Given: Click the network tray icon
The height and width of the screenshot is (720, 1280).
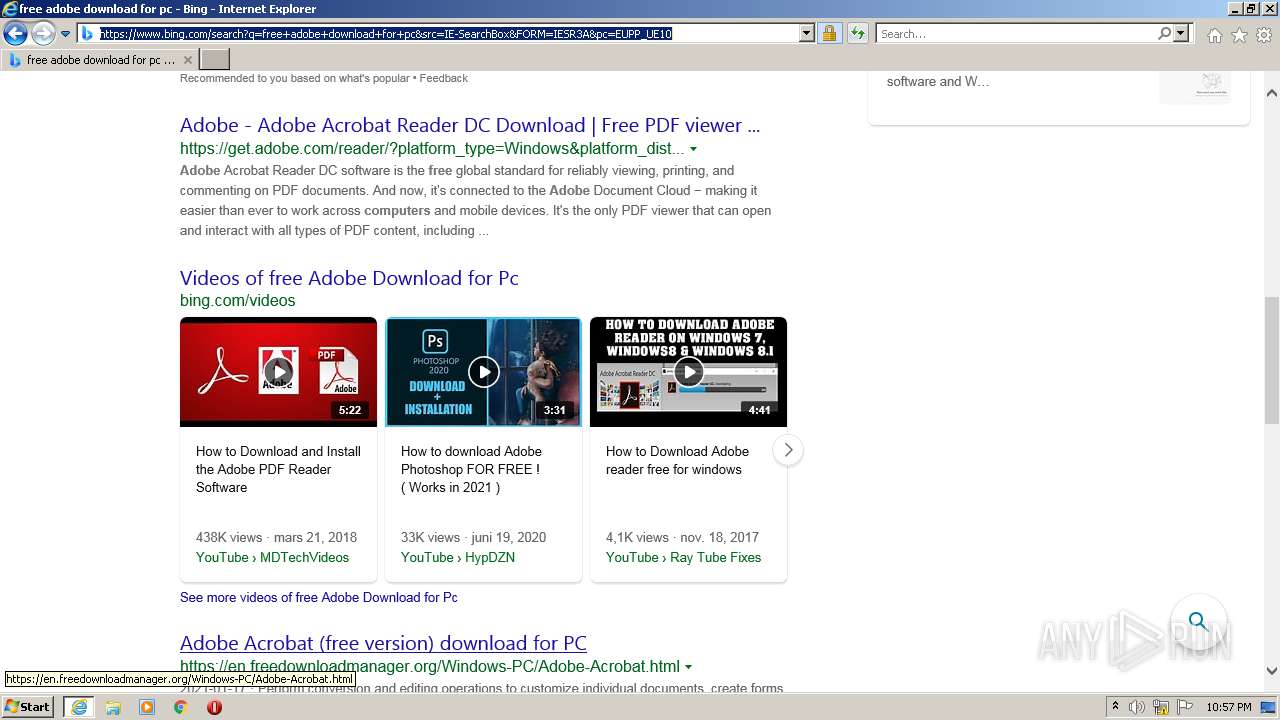Looking at the screenshot, I should click(x=1161, y=707).
